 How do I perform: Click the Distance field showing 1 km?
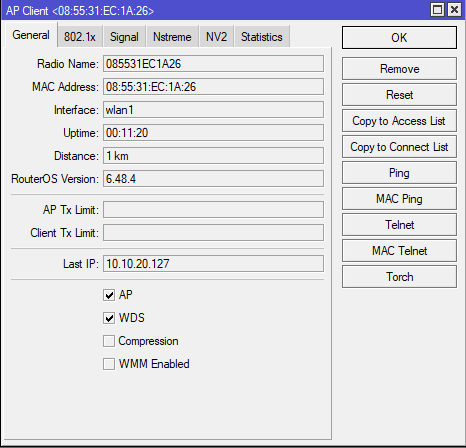[x=213, y=156]
